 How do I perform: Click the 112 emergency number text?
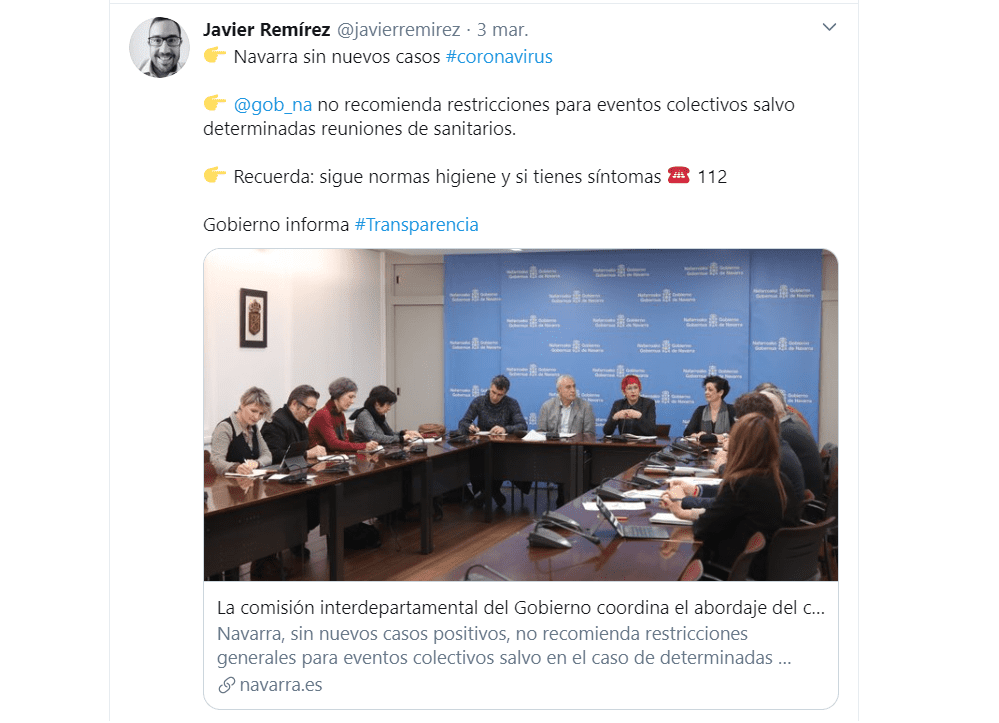click(x=712, y=176)
